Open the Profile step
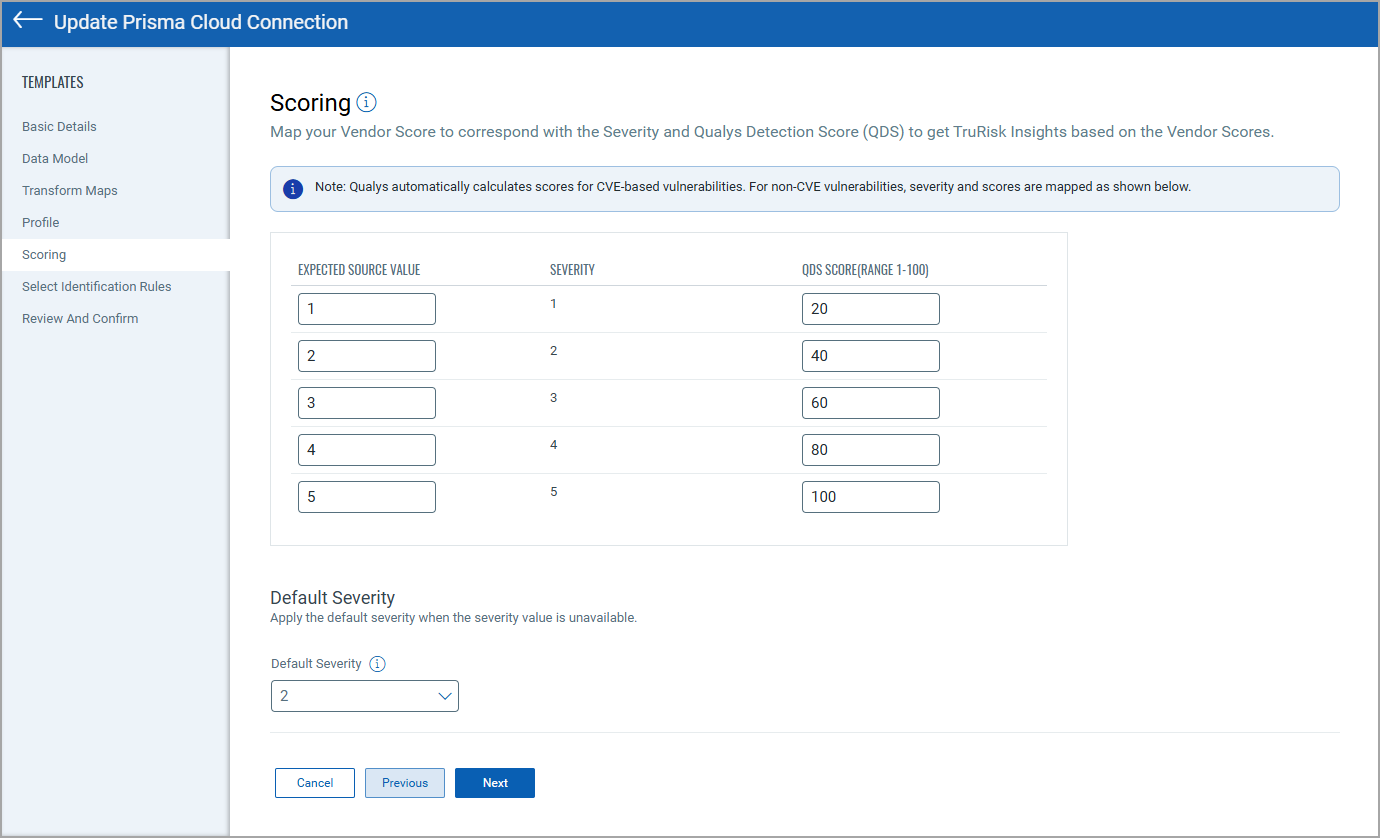Viewport: 1380px width, 838px height. pos(41,223)
